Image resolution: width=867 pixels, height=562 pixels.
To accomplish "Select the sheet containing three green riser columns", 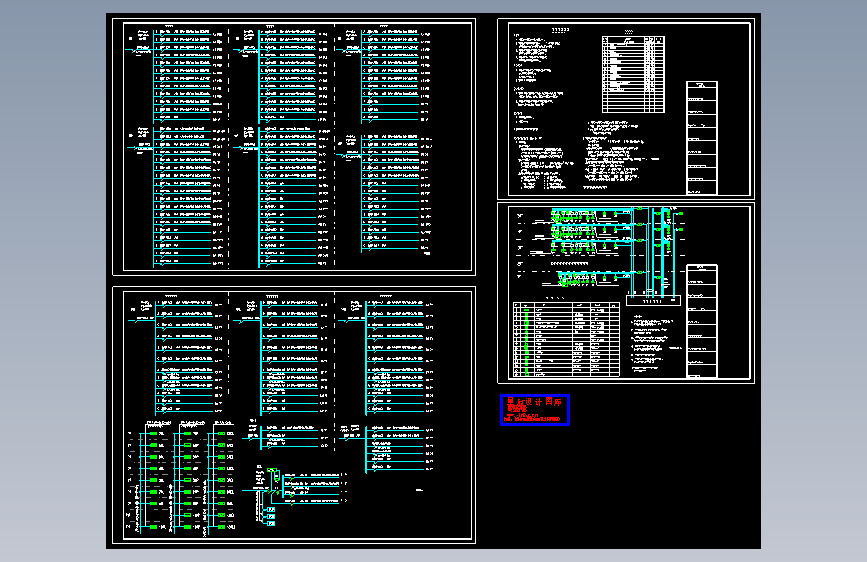I will pyautogui.click(x=294, y=415).
